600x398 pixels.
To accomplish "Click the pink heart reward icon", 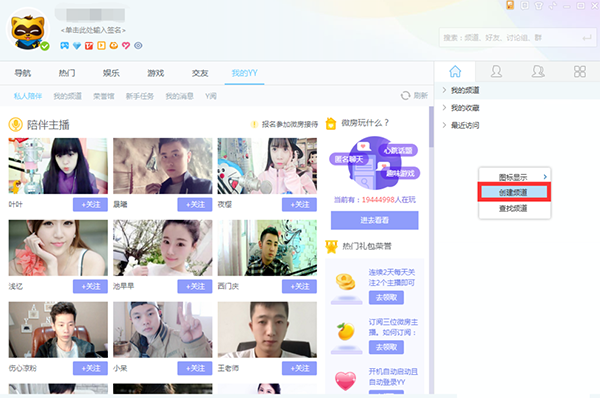I will (346, 381).
